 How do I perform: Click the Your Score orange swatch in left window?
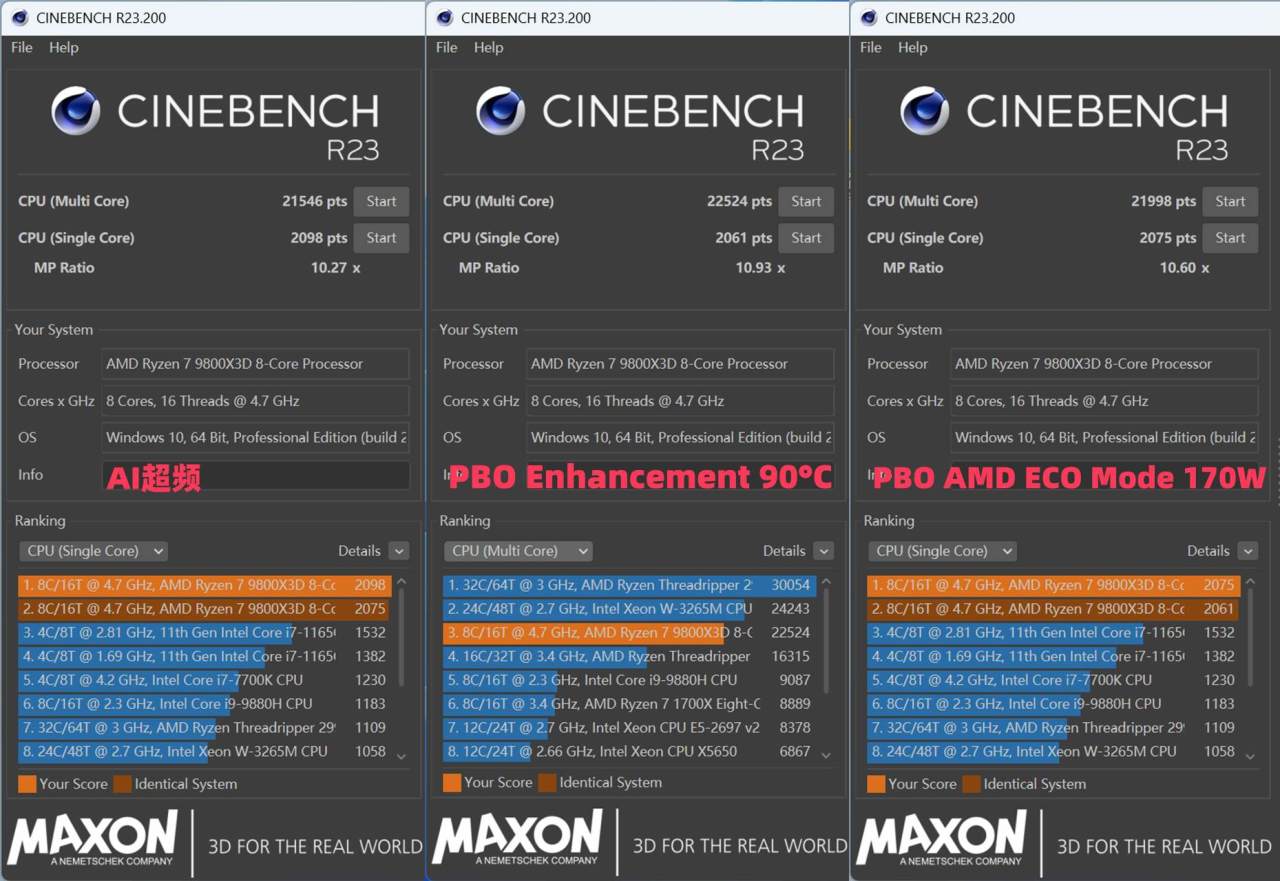[x=27, y=784]
